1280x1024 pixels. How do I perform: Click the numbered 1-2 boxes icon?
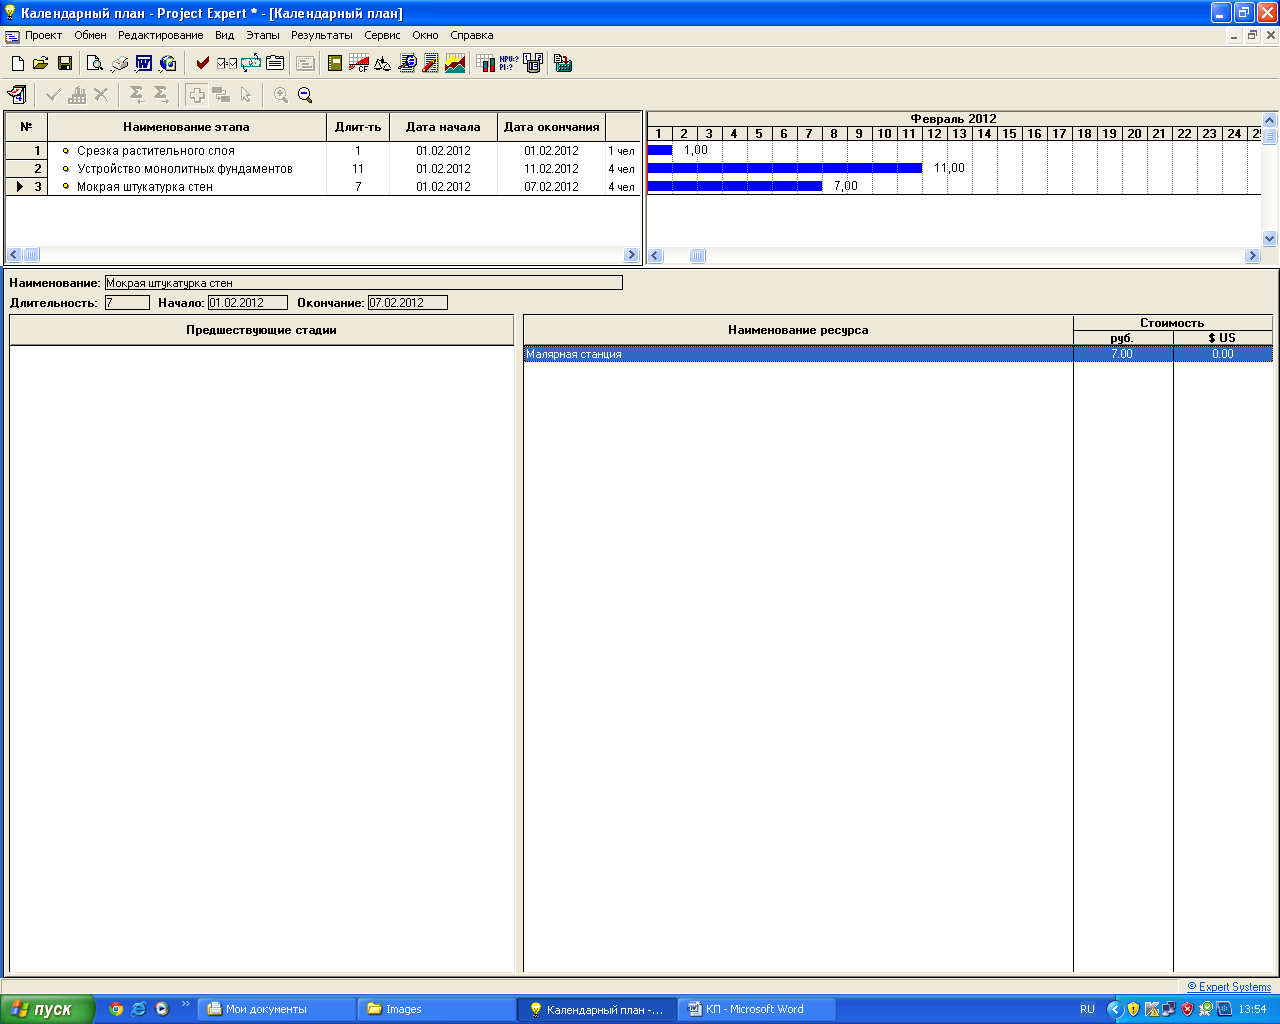coord(533,64)
